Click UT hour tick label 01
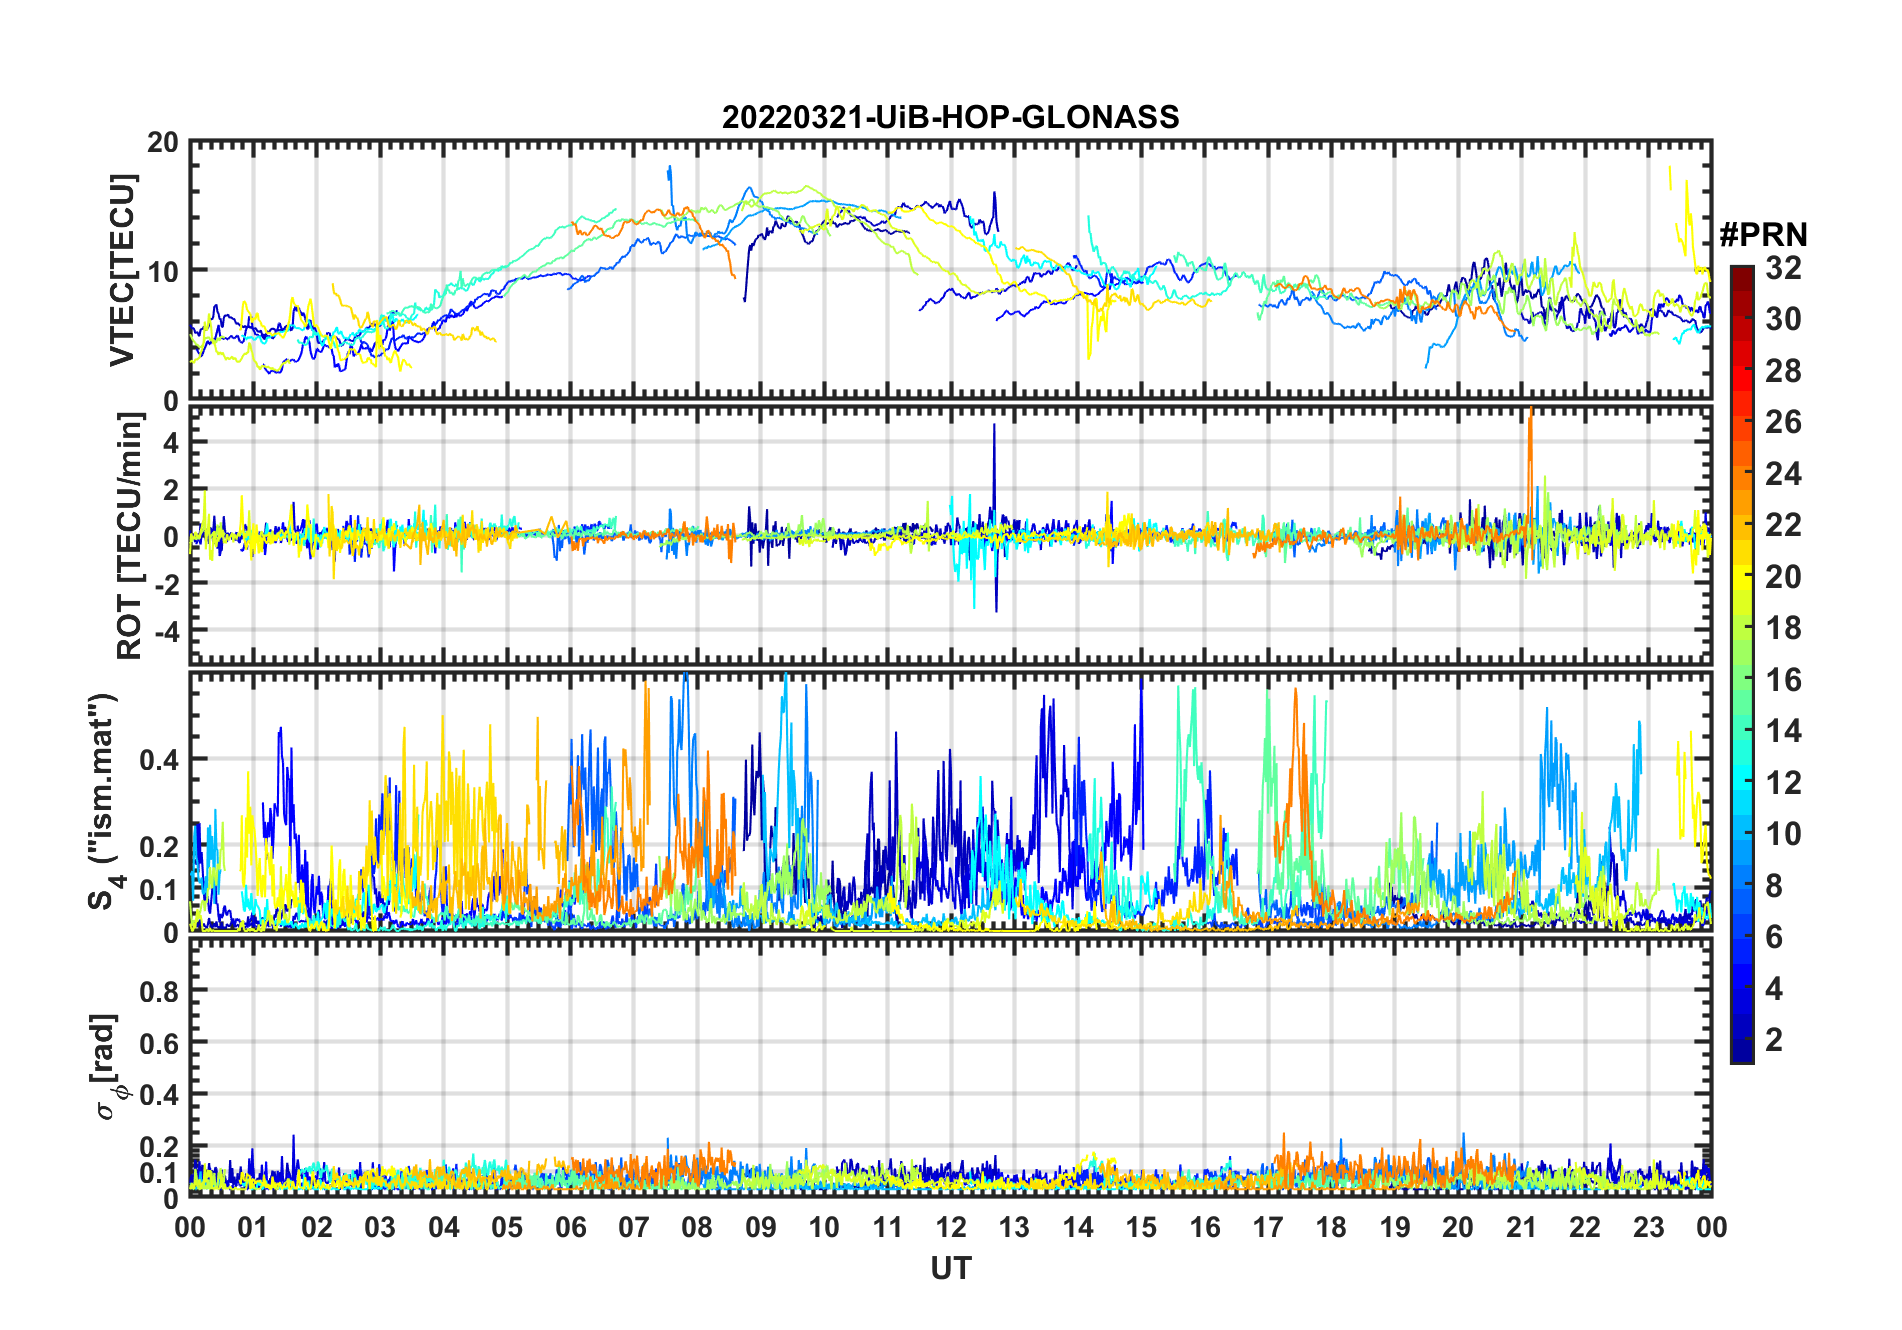Viewport: 1902px width, 1330px height. pos(254,1227)
